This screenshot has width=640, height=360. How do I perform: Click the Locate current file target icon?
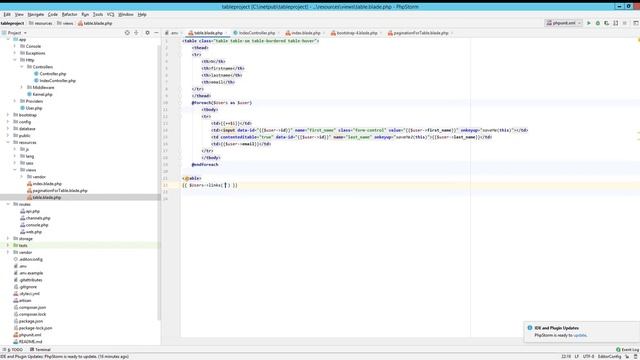[127, 33]
